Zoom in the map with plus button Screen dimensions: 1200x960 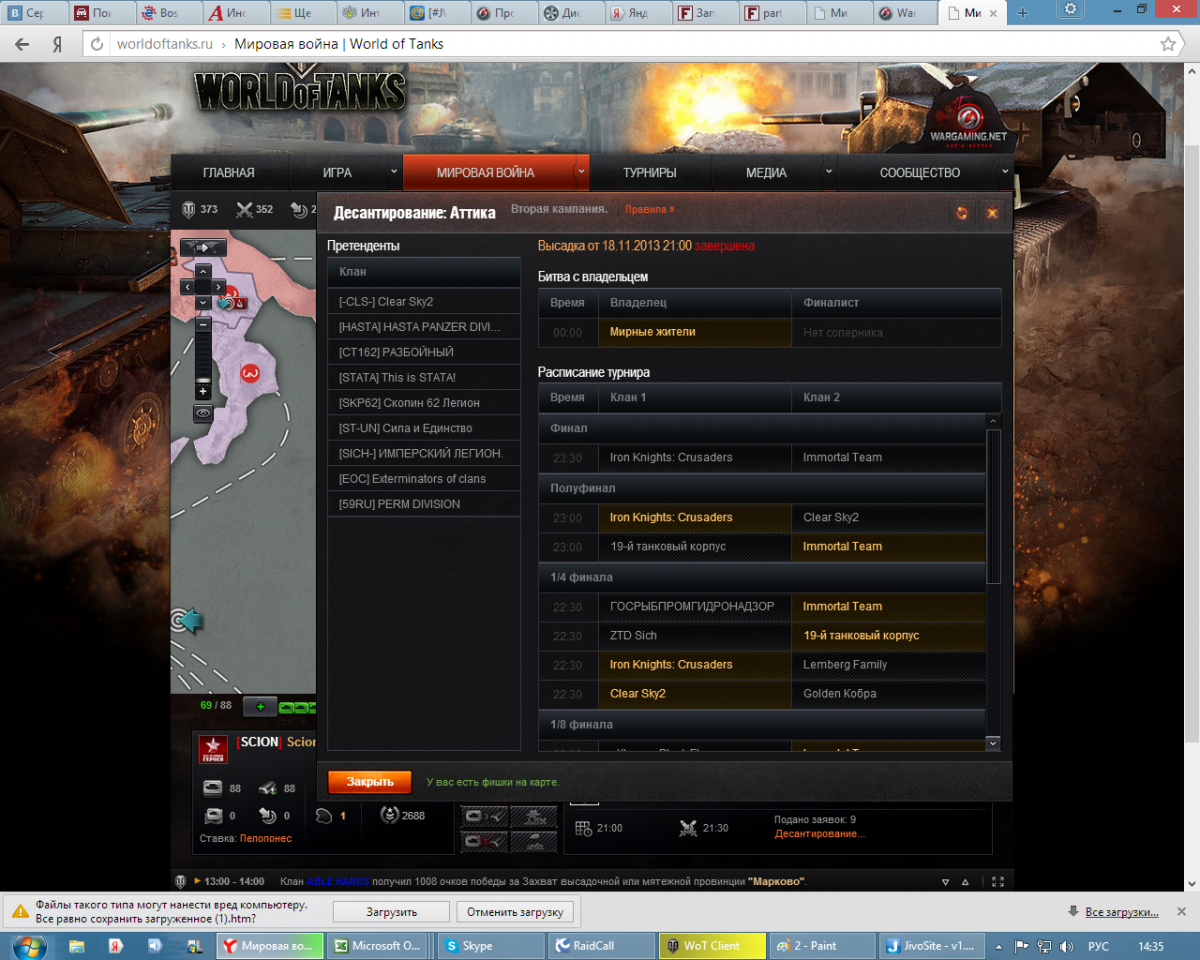(203, 393)
